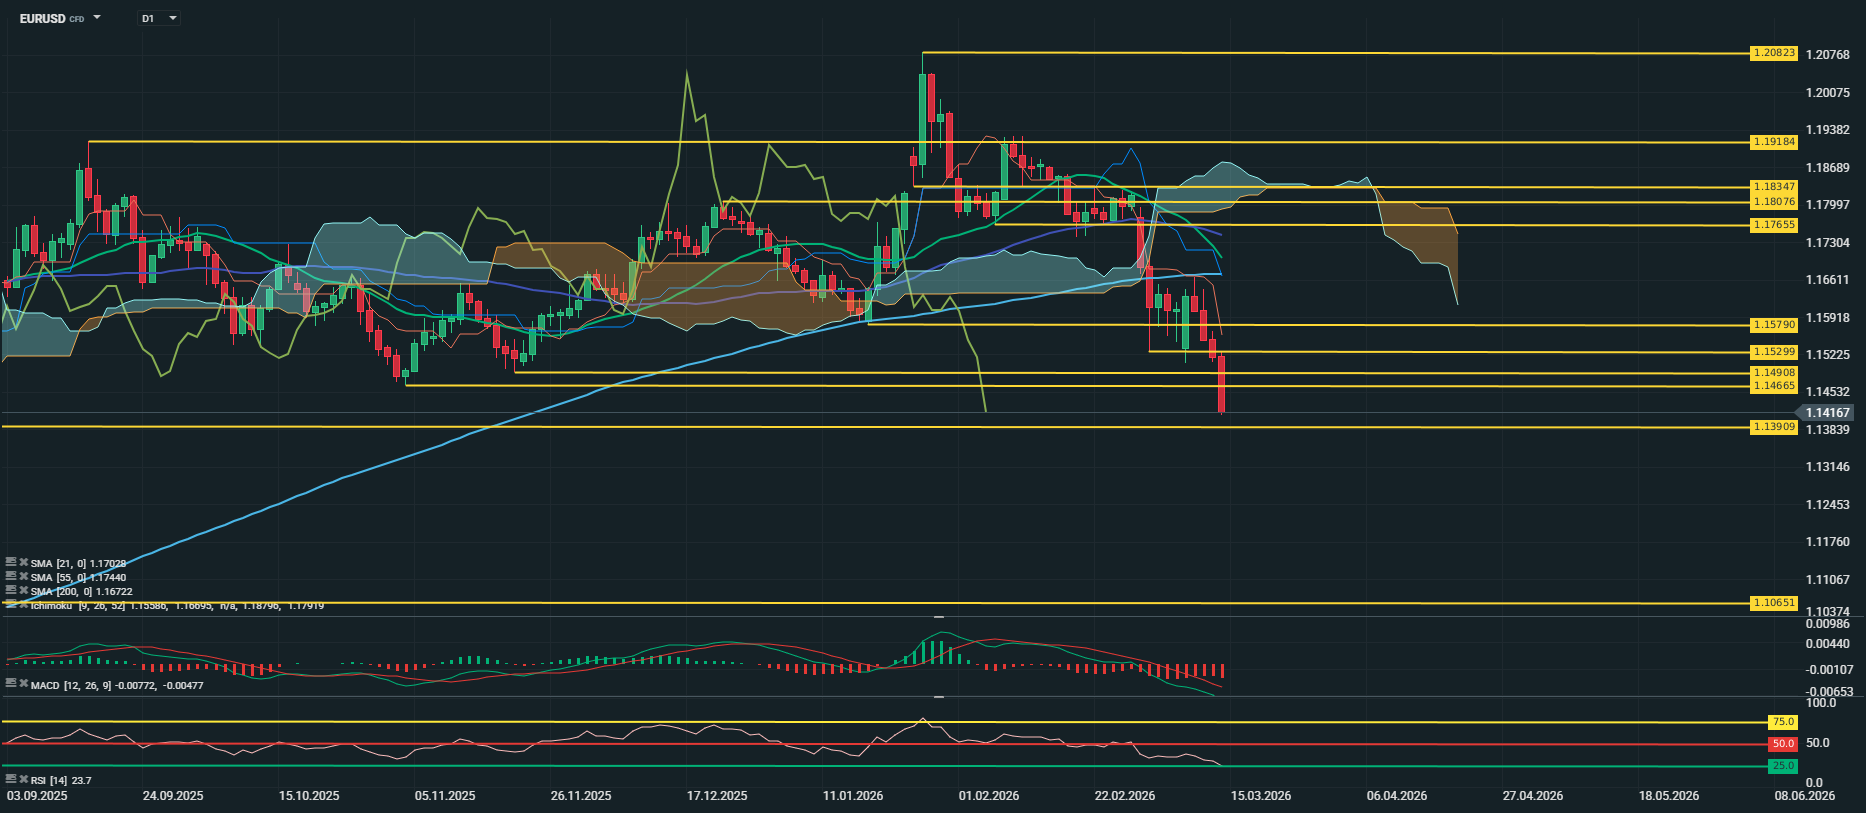
Task: Remove the SMA 55 indicator
Action: [x=23, y=577]
